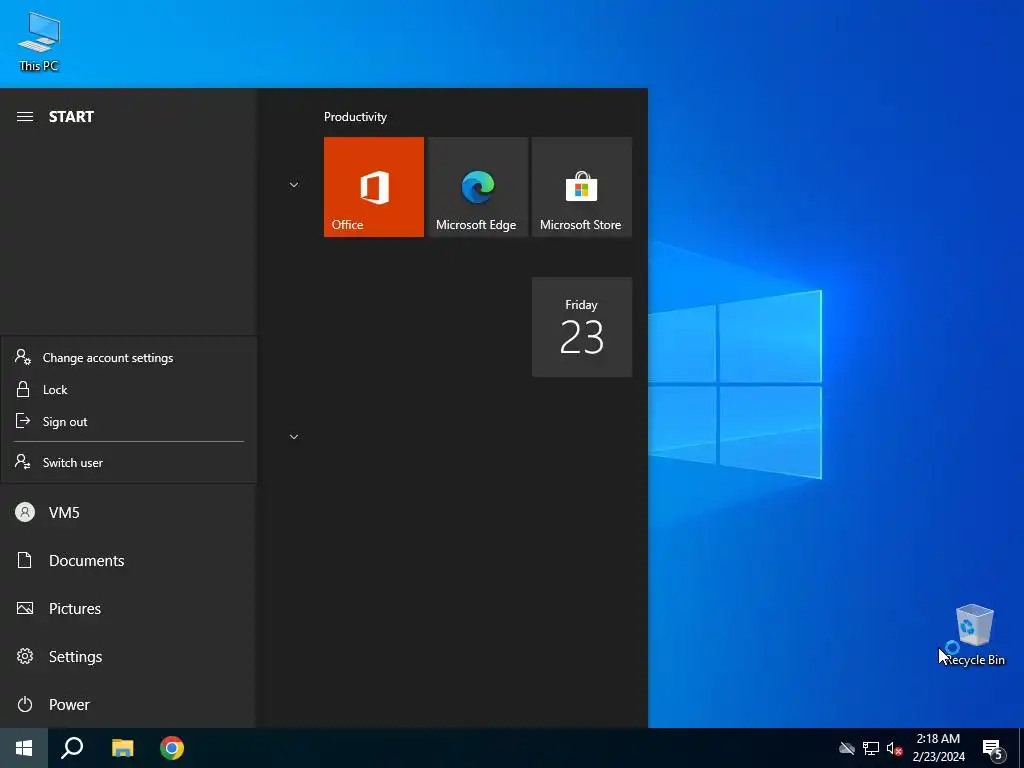
Task: Click the Show desktop strip at taskbar end
Action: point(1021,748)
